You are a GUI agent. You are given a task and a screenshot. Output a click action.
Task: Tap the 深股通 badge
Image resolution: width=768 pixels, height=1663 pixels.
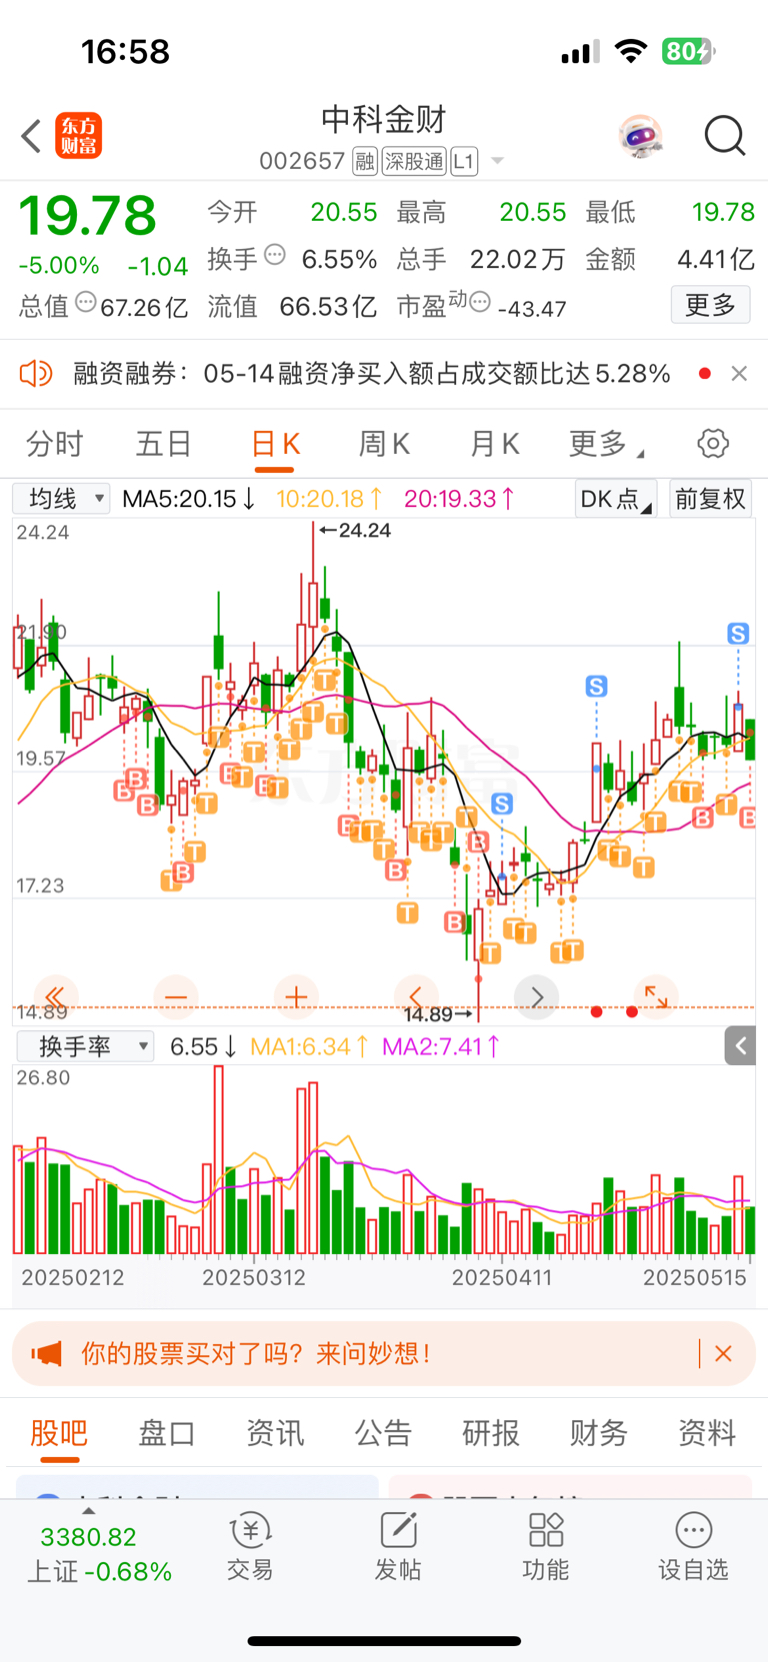[414, 161]
